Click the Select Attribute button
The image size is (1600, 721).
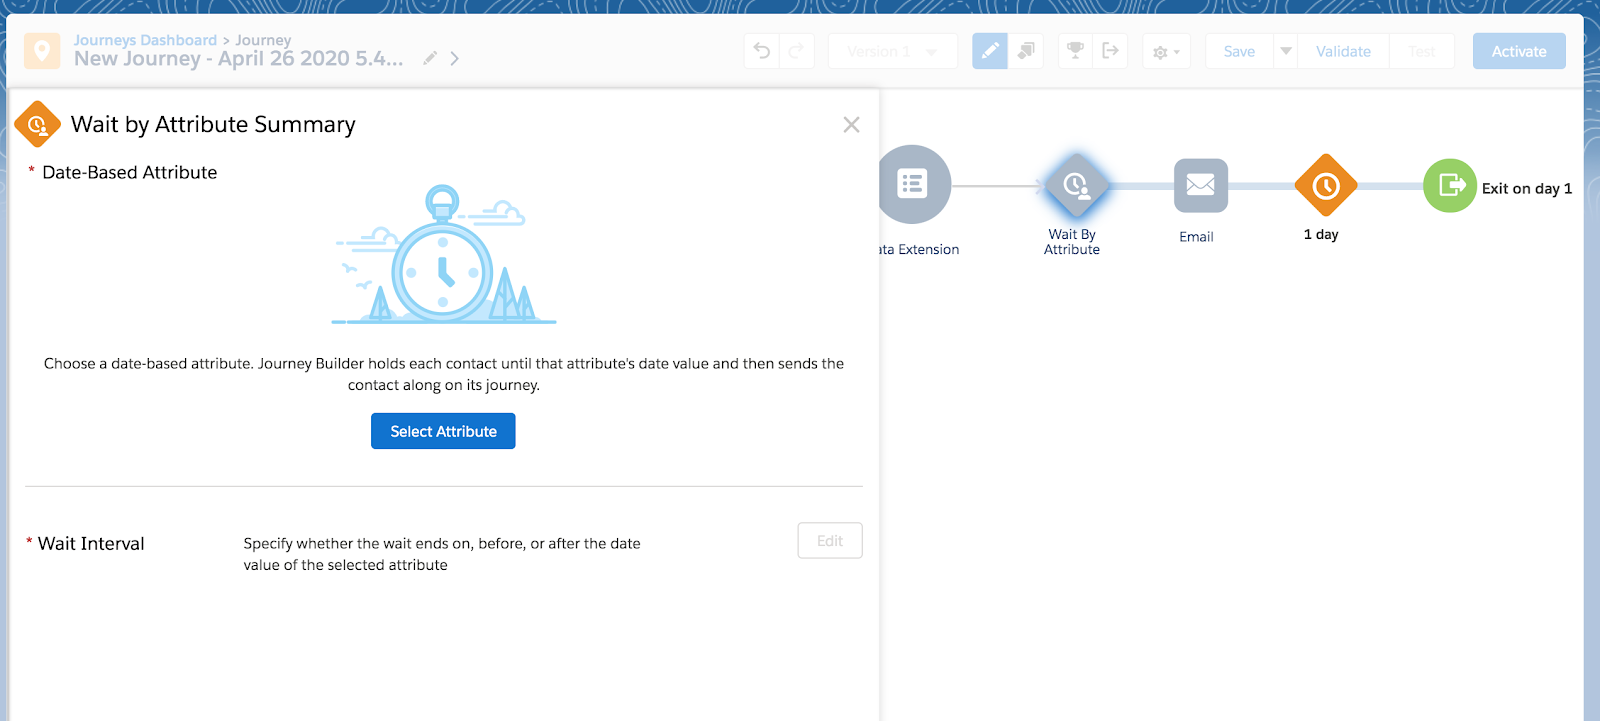point(443,431)
